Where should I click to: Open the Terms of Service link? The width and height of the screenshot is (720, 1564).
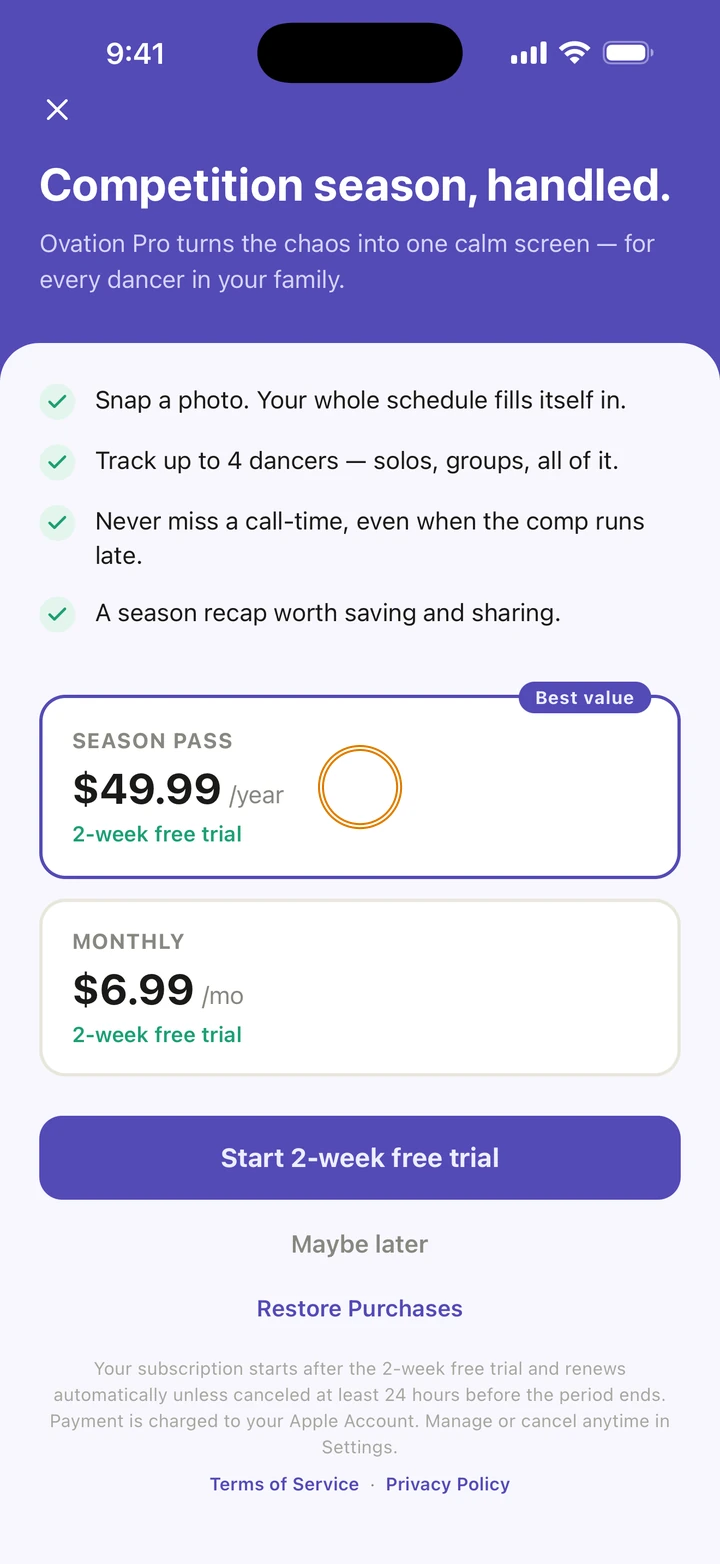pos(284,1484)
